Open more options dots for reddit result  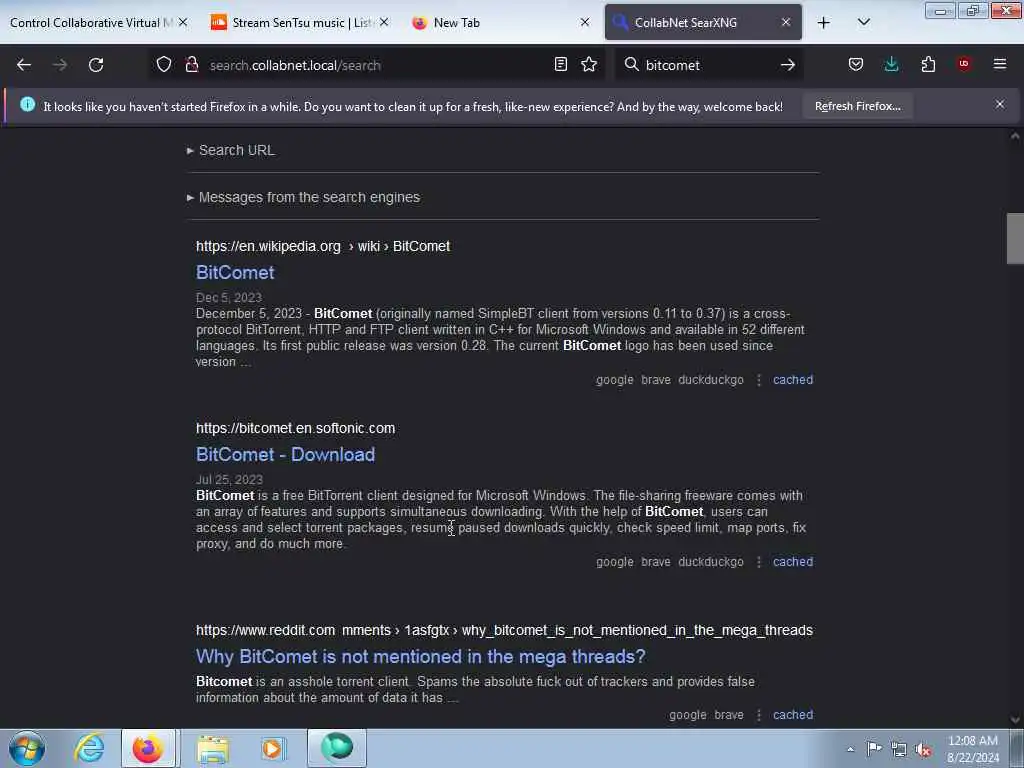(x=759, y=715)
